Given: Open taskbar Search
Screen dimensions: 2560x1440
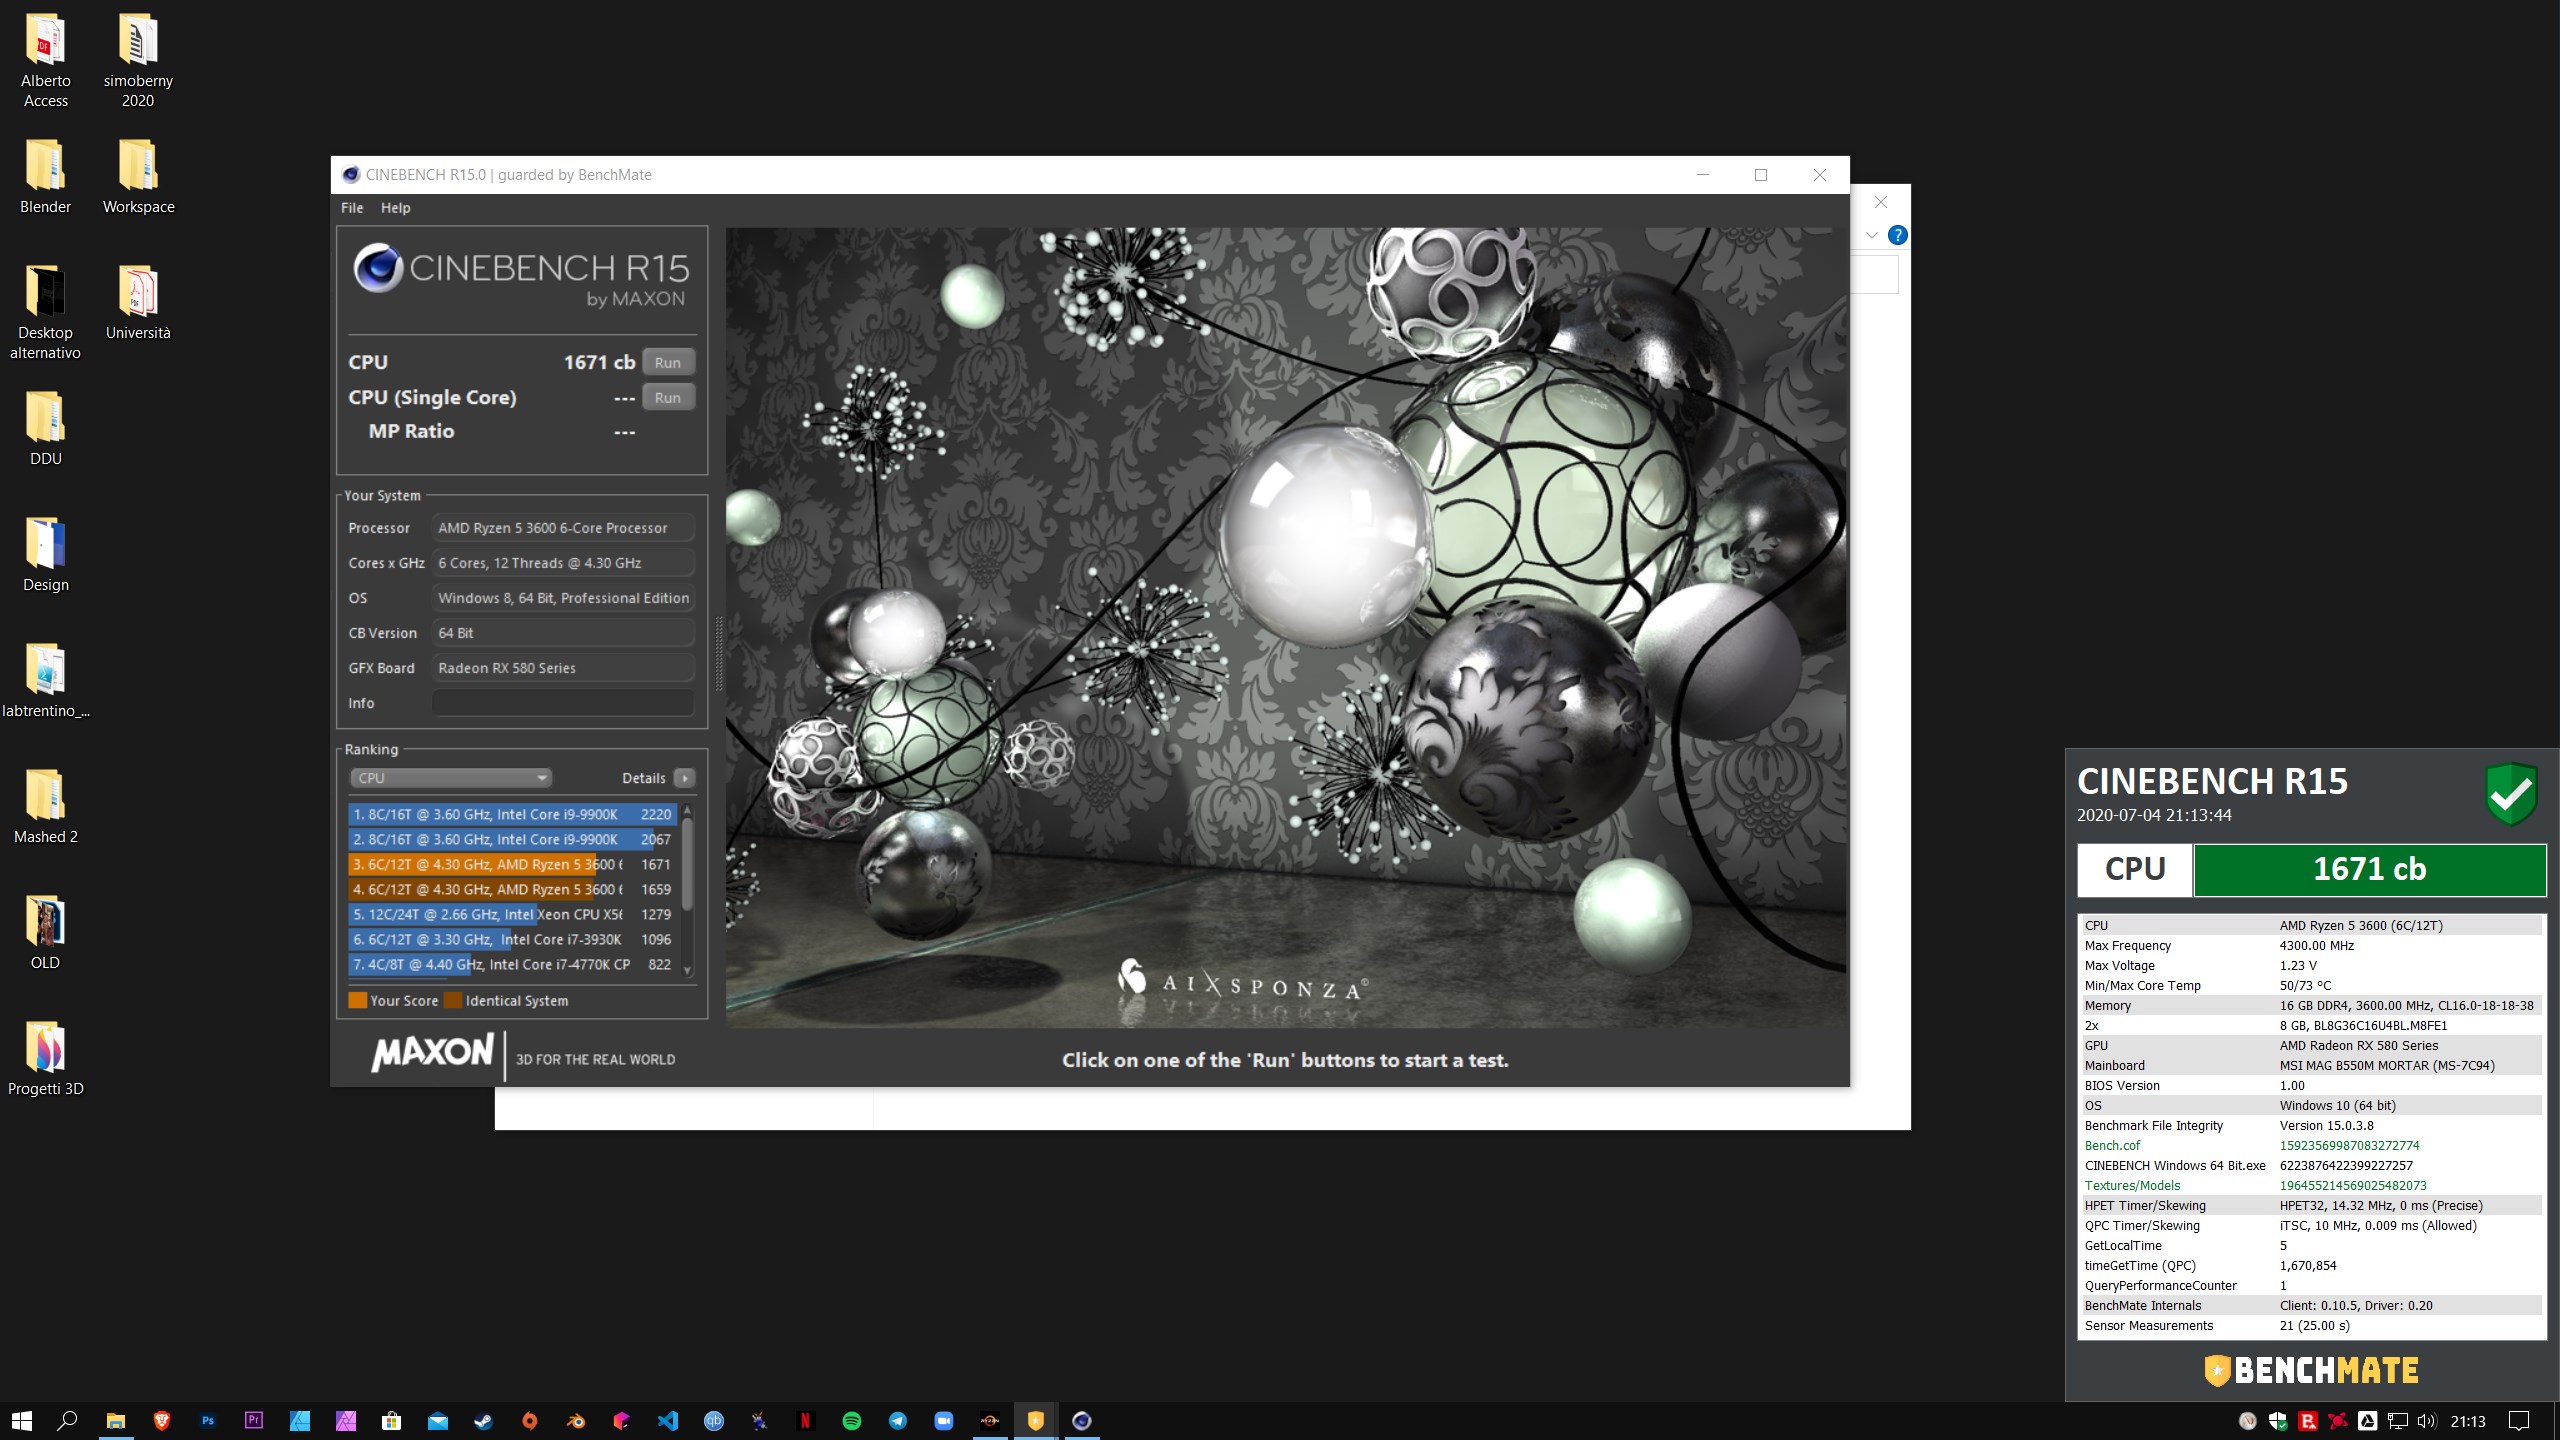Looking at the screenshot, I should [x=68, y=1420].
